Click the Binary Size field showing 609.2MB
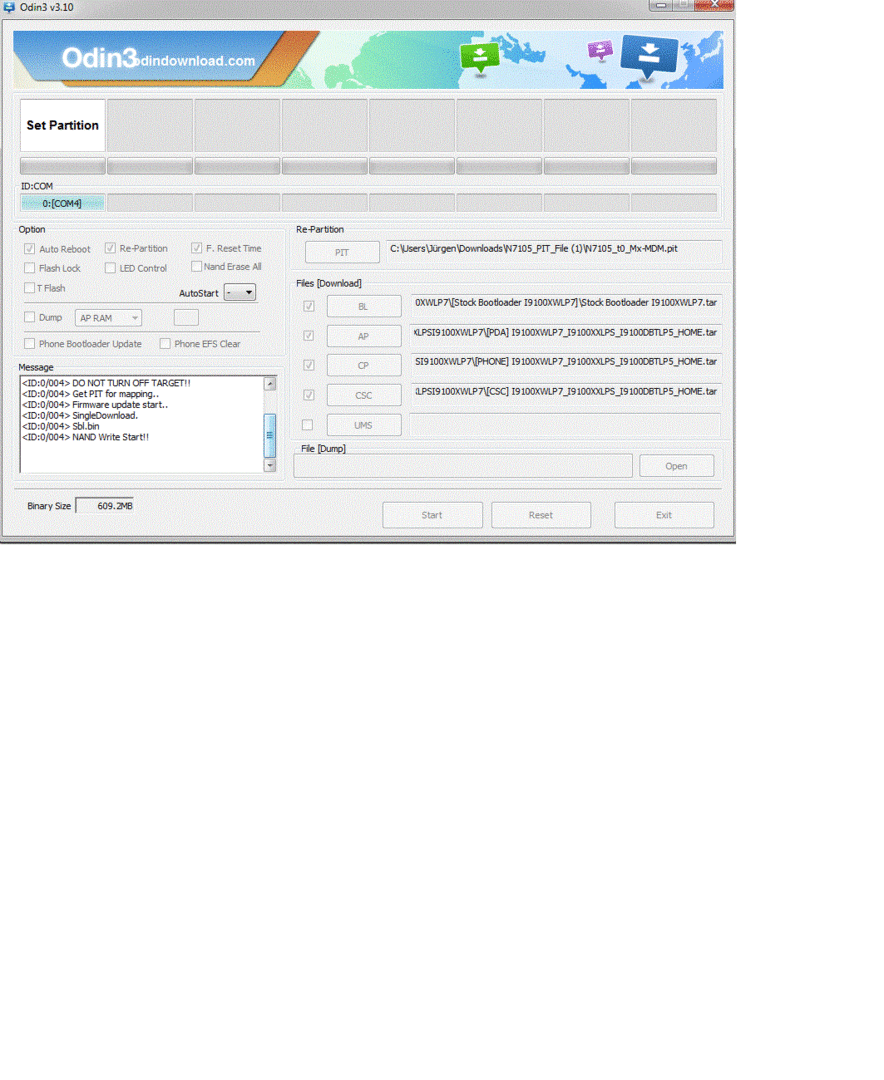884x1080 pixels. 105,506
